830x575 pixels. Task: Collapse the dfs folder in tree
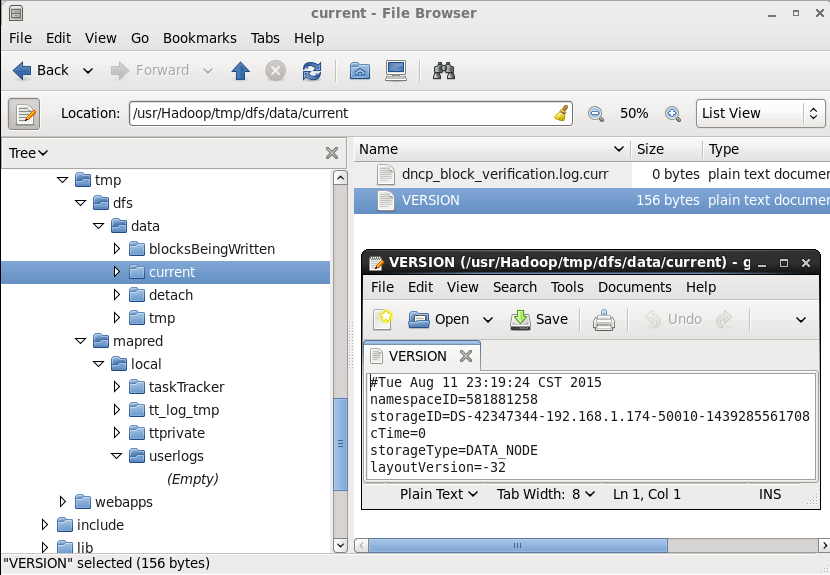click(80, 203)
